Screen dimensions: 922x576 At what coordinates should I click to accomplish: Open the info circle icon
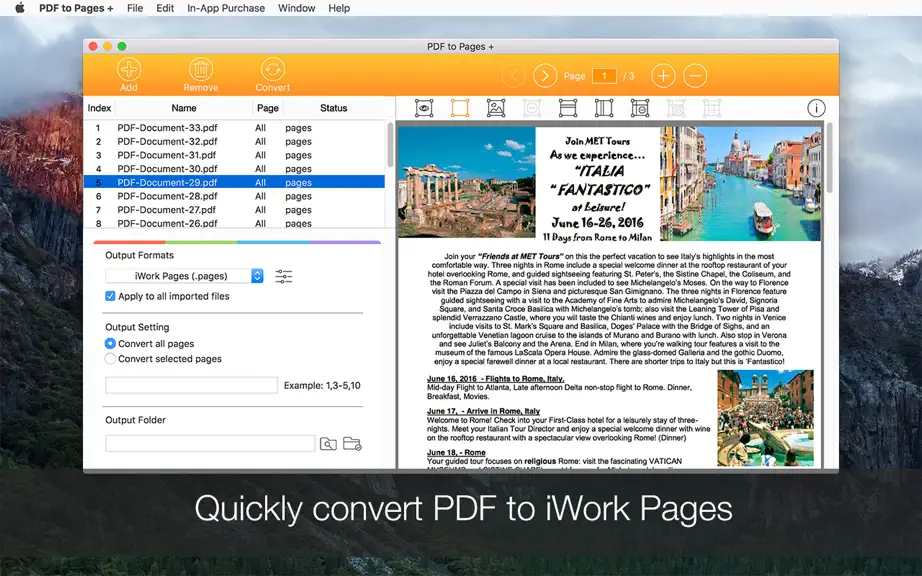pos(816,108)
